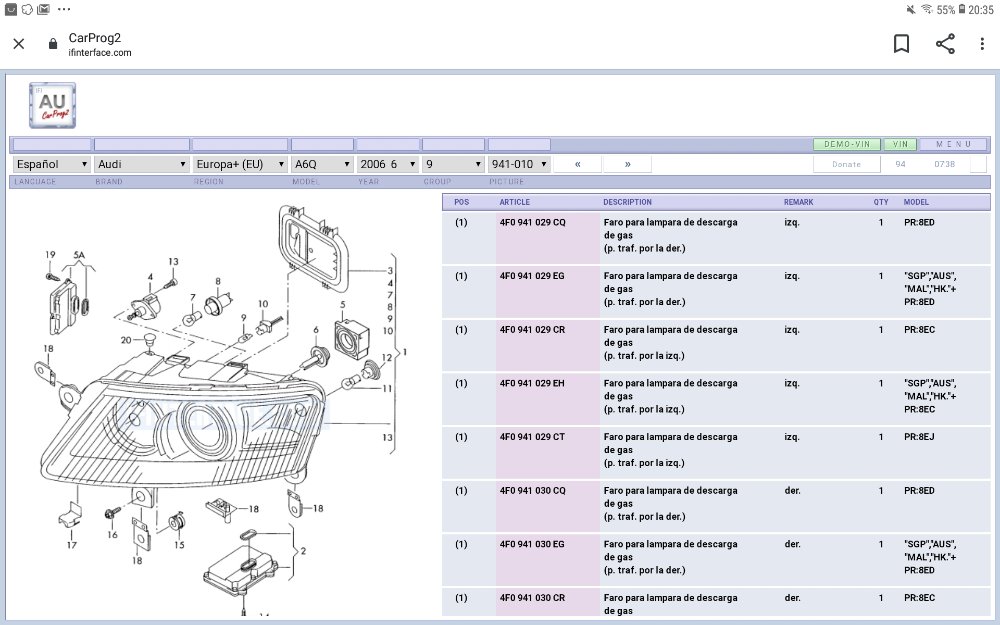
Task: Open the Picture dropdown showing 941-010
Action: pos(519,164)
